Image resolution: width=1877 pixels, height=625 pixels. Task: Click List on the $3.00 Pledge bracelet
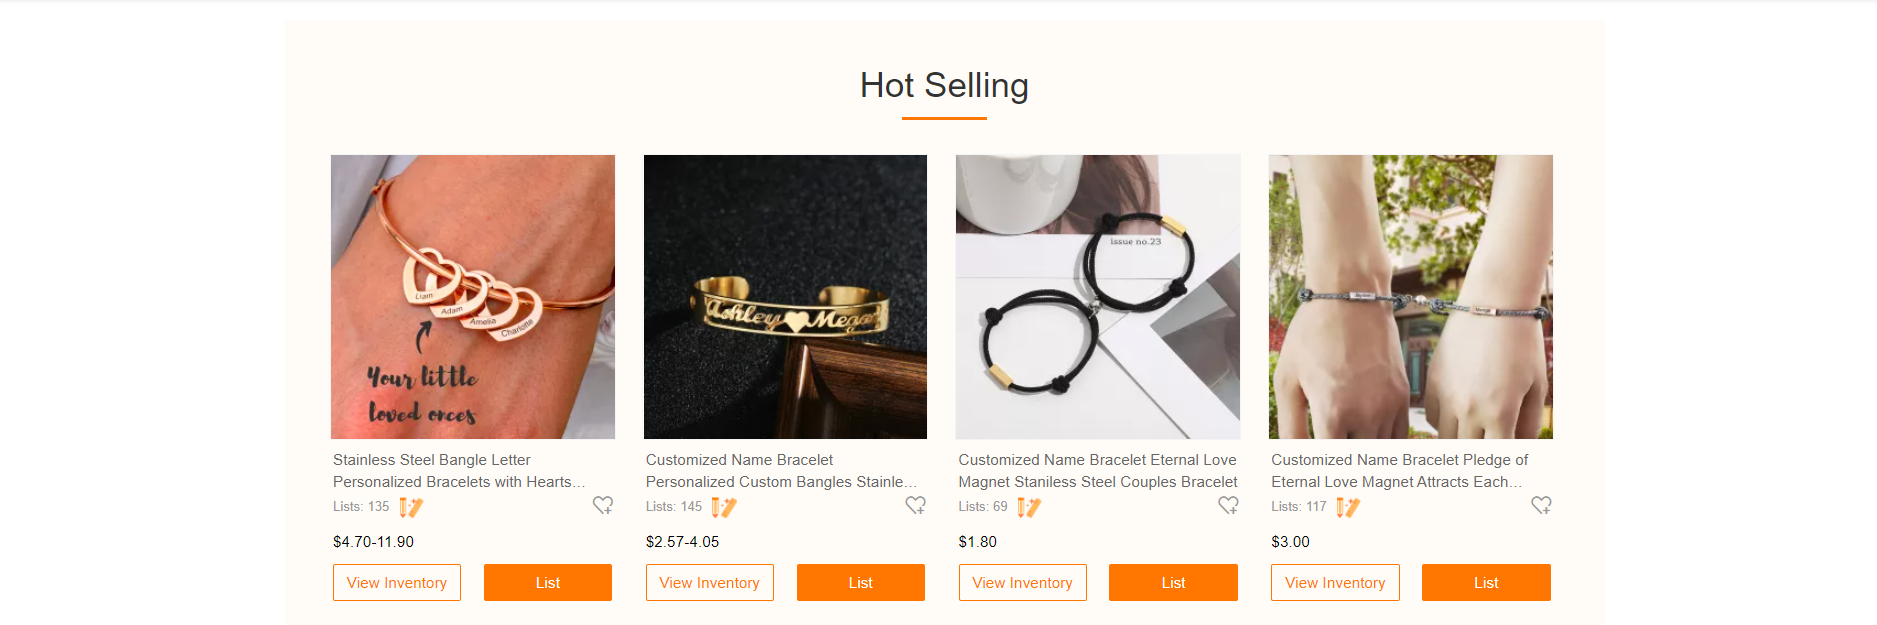click(x=1486, y=583)
